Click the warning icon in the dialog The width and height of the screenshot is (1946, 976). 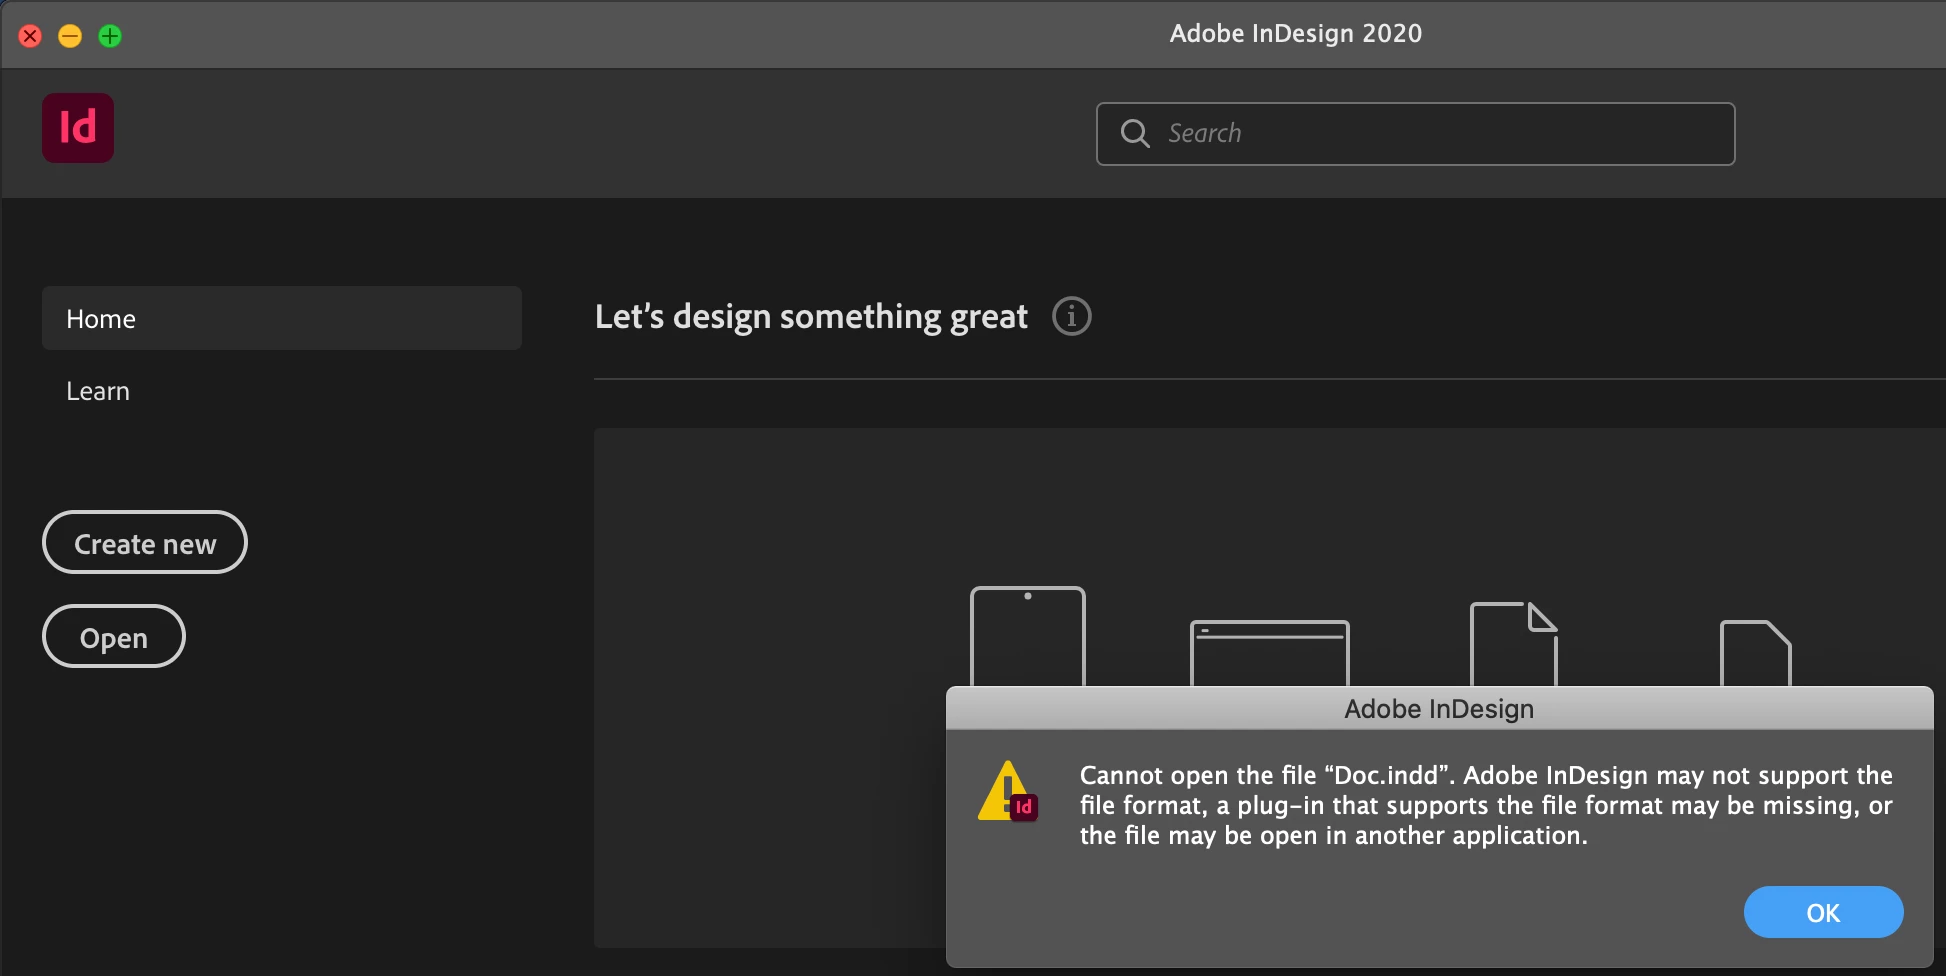(1008, 792)
